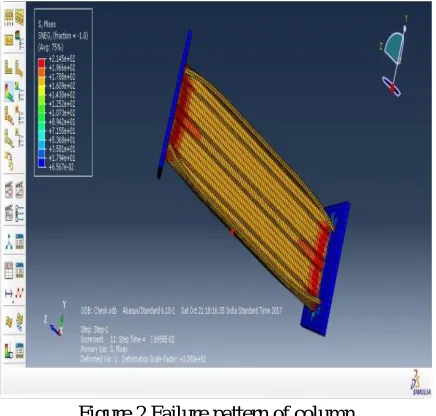436x416 pixels.
Task: Toggle Allow Multiple Plot States icon
Action: coord(9,161)
